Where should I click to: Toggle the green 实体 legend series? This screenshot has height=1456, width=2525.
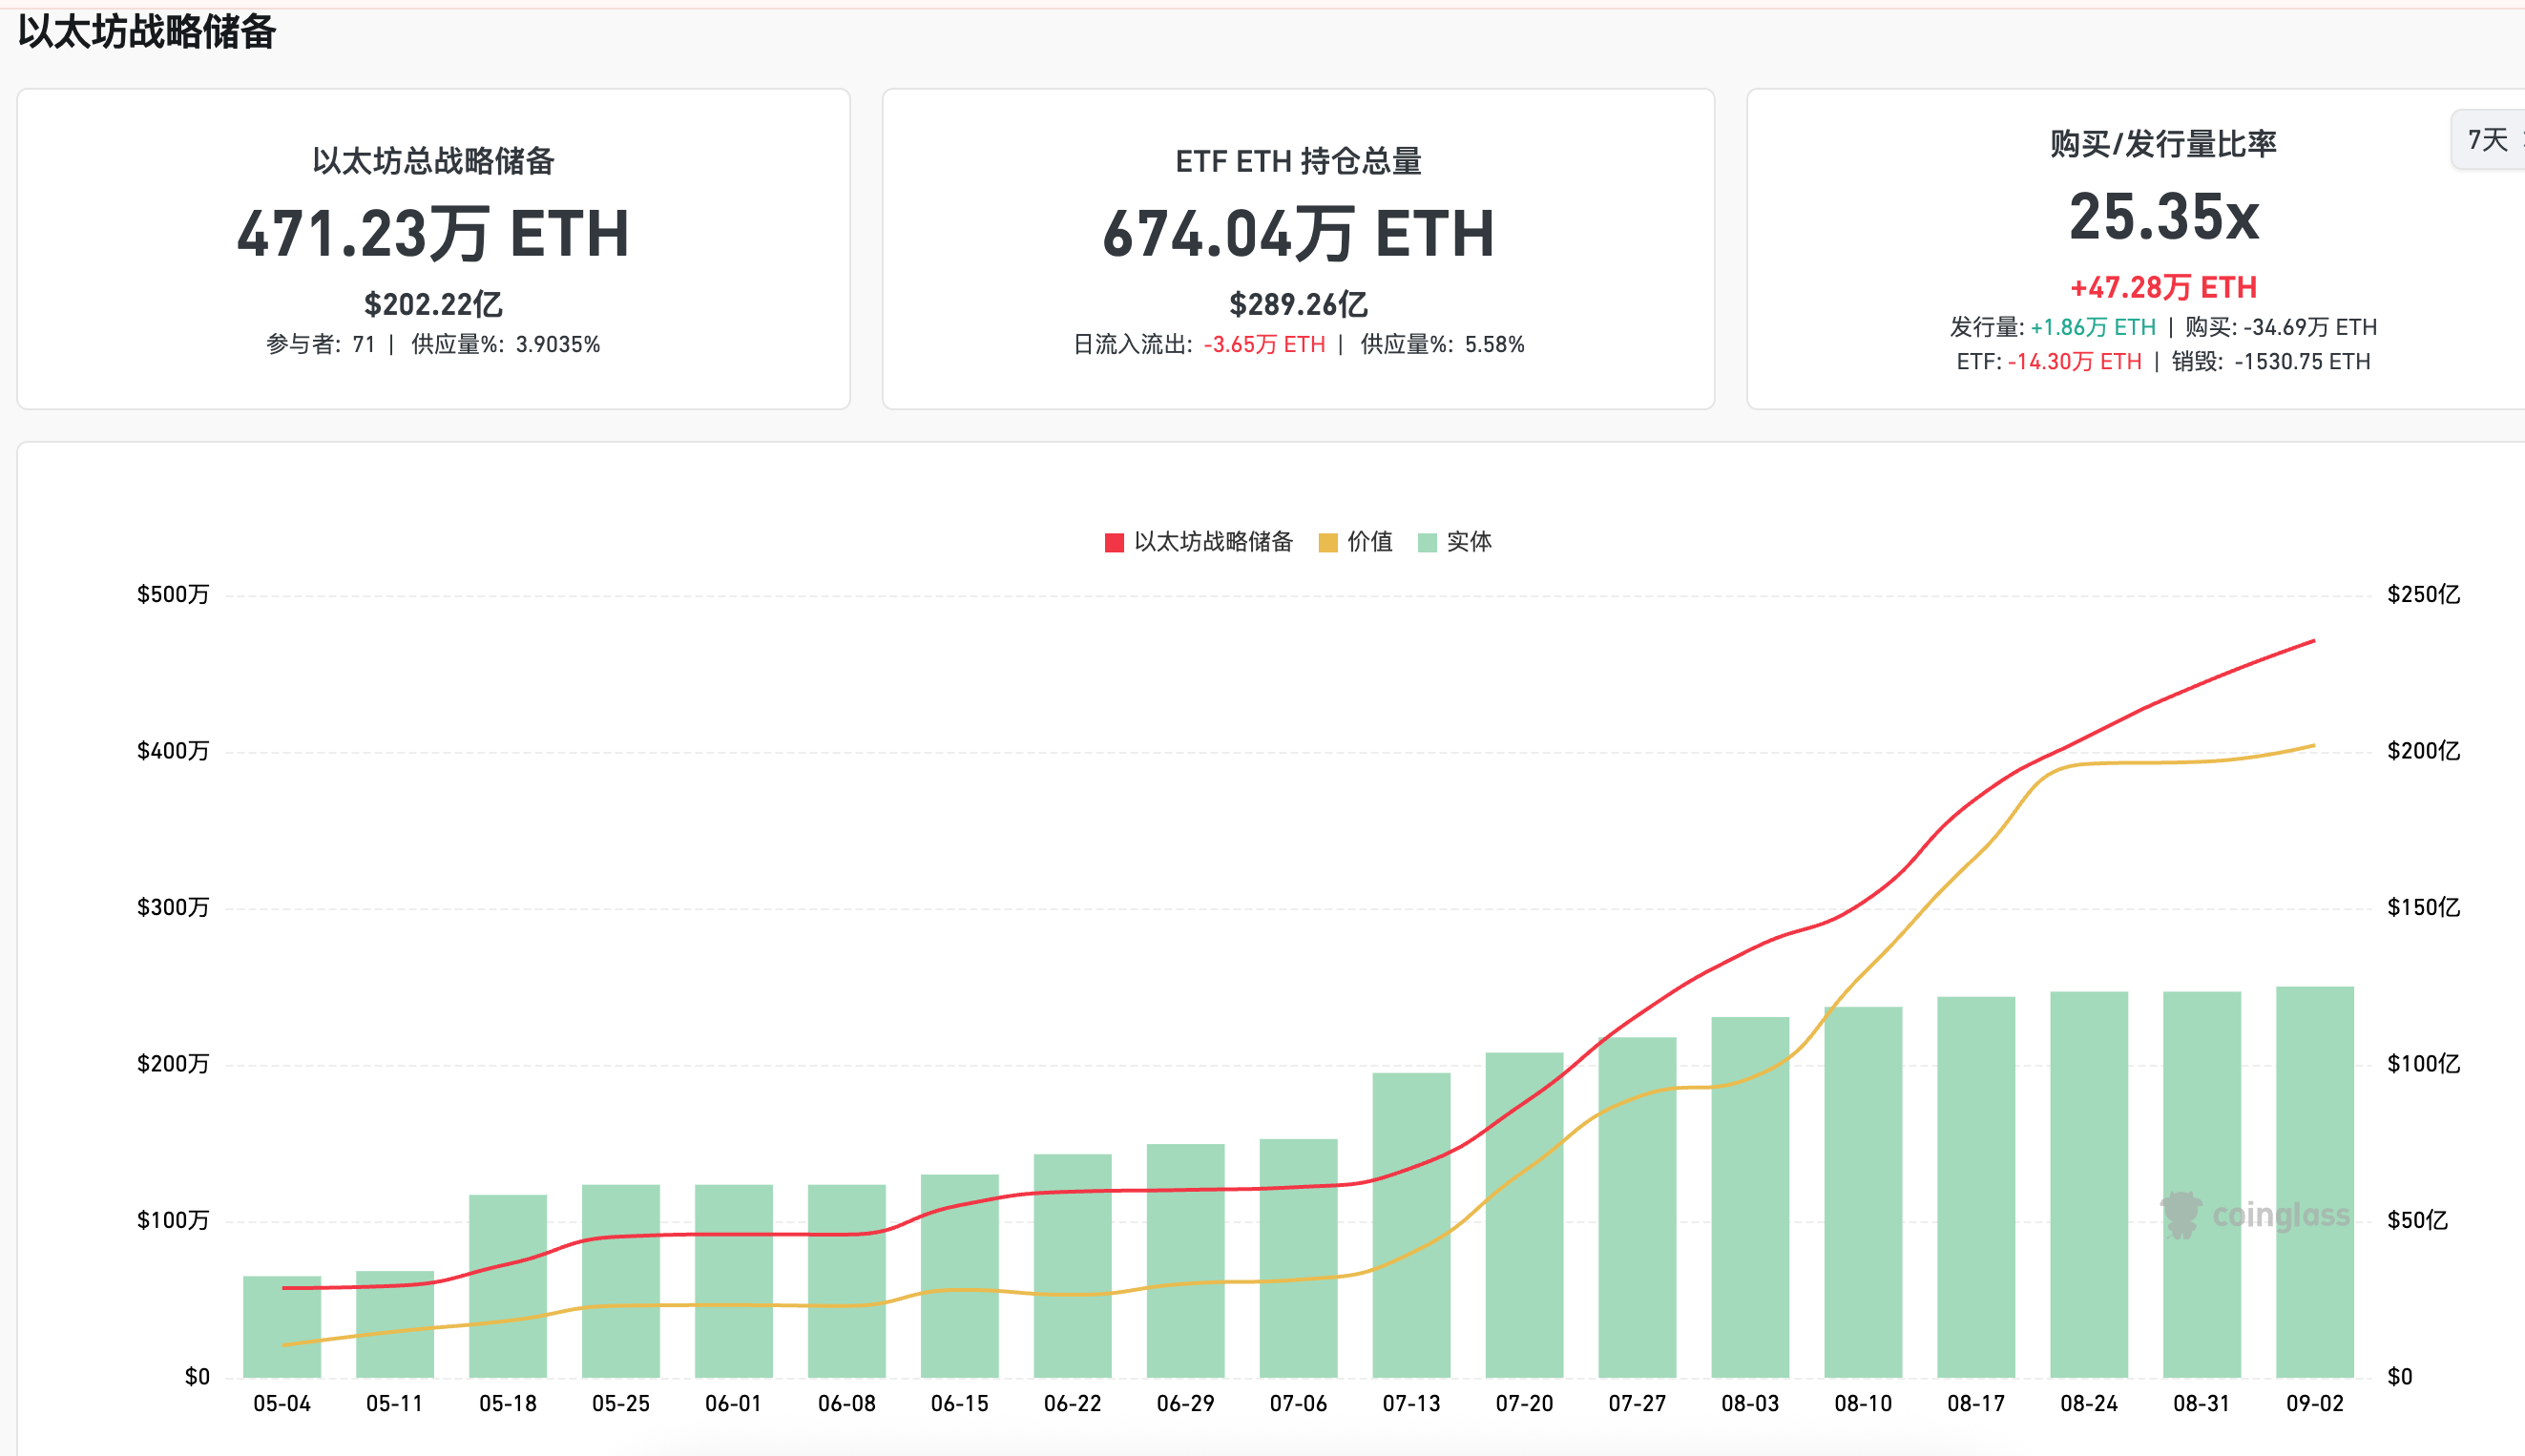tap(1468, 542)
